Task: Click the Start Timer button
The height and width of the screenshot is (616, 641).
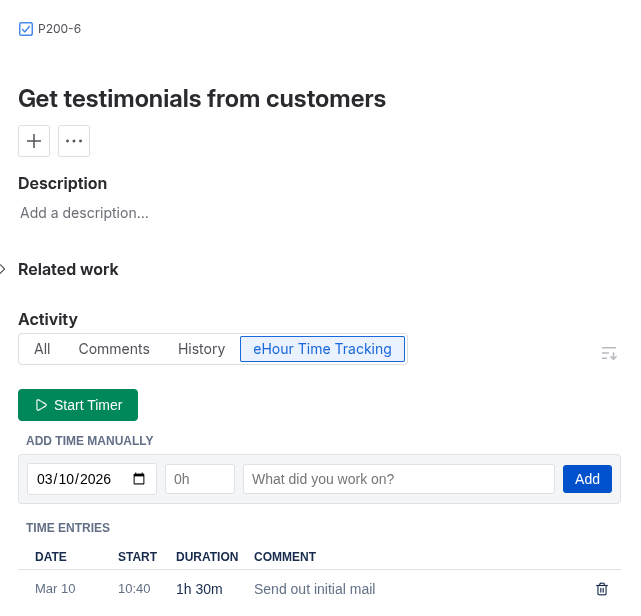Action: (78, 405)
